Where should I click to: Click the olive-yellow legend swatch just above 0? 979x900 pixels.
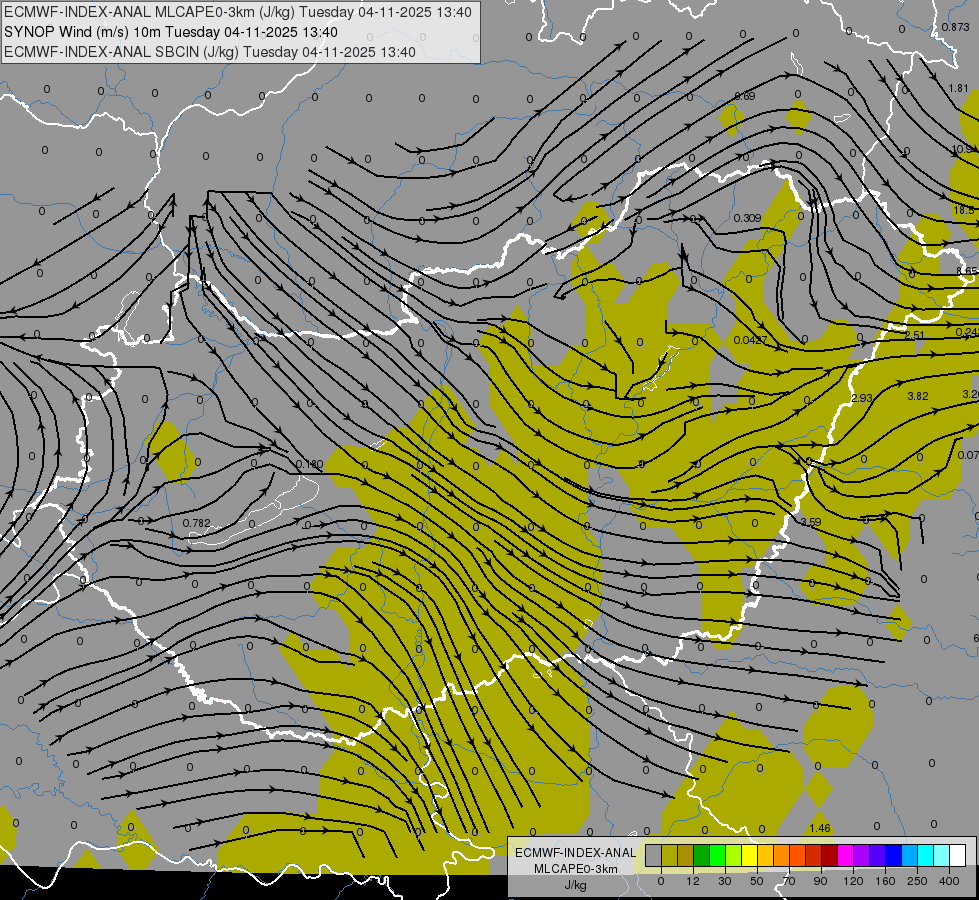coord(669,855)
